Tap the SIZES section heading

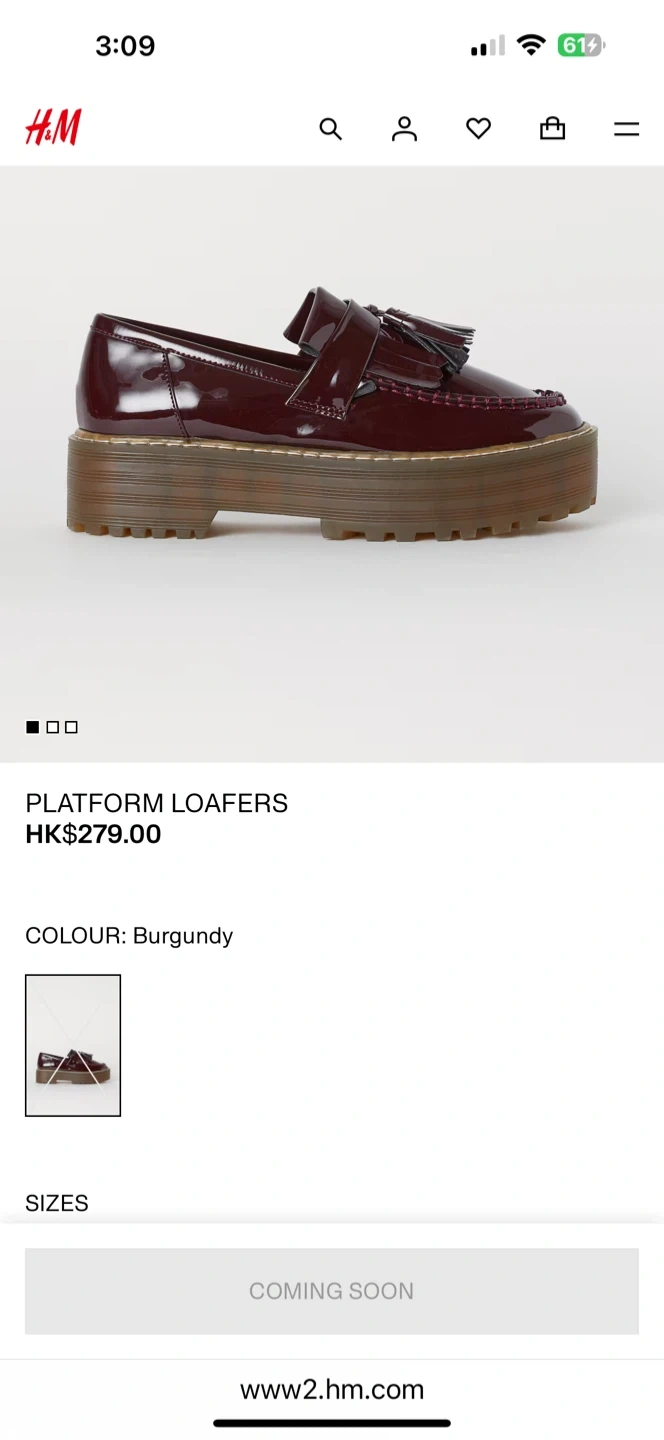click(x=57, y=1203)
